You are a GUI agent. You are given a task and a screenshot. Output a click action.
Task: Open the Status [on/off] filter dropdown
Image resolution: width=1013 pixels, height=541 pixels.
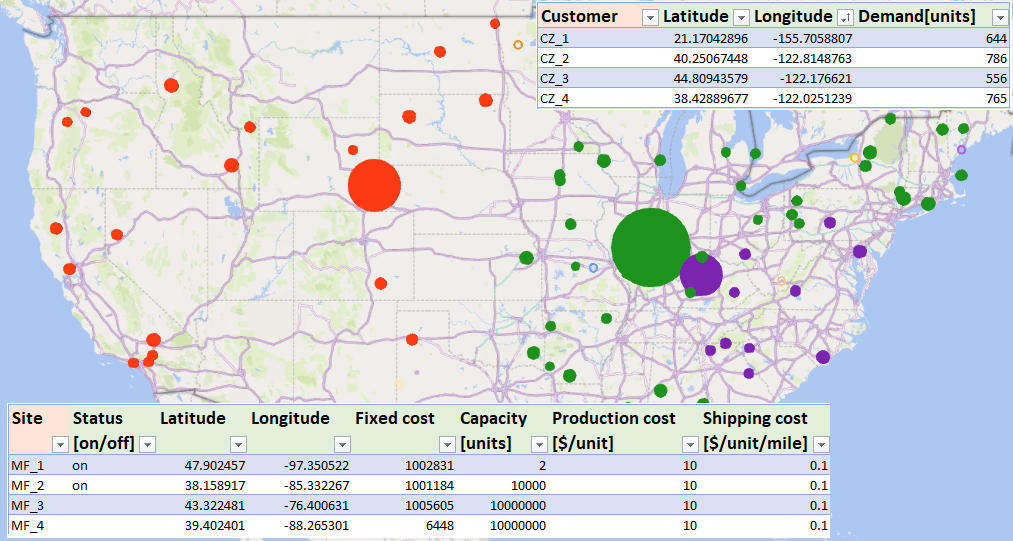(147, 444)
